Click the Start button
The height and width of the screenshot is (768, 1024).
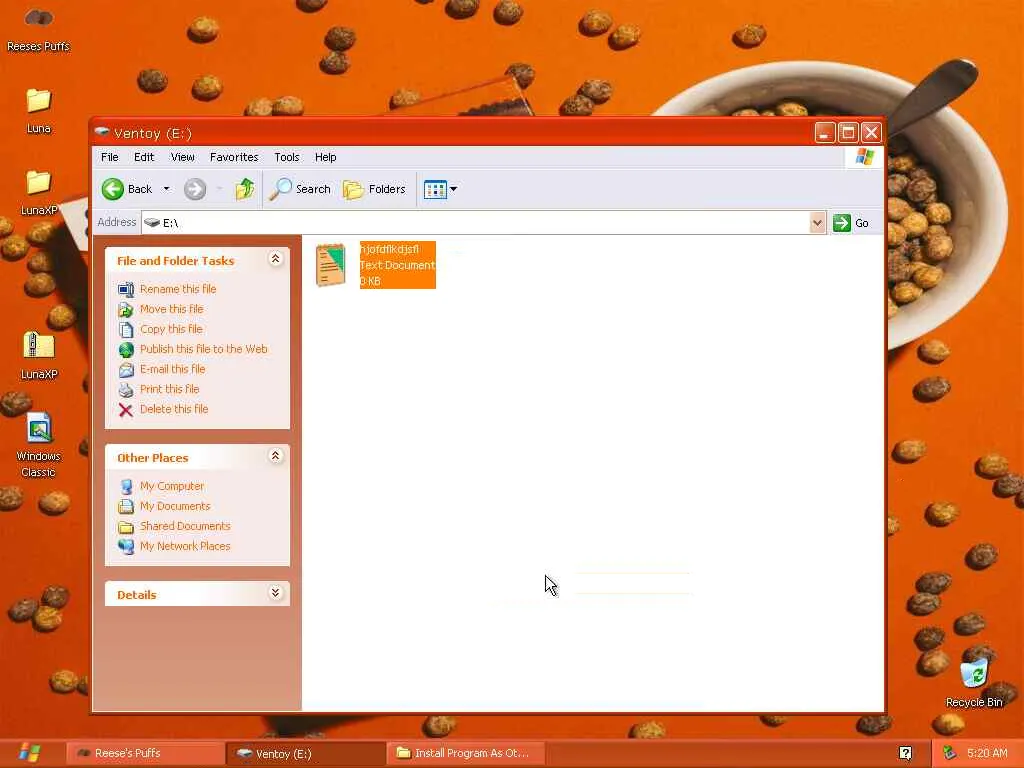coord(30,753)
